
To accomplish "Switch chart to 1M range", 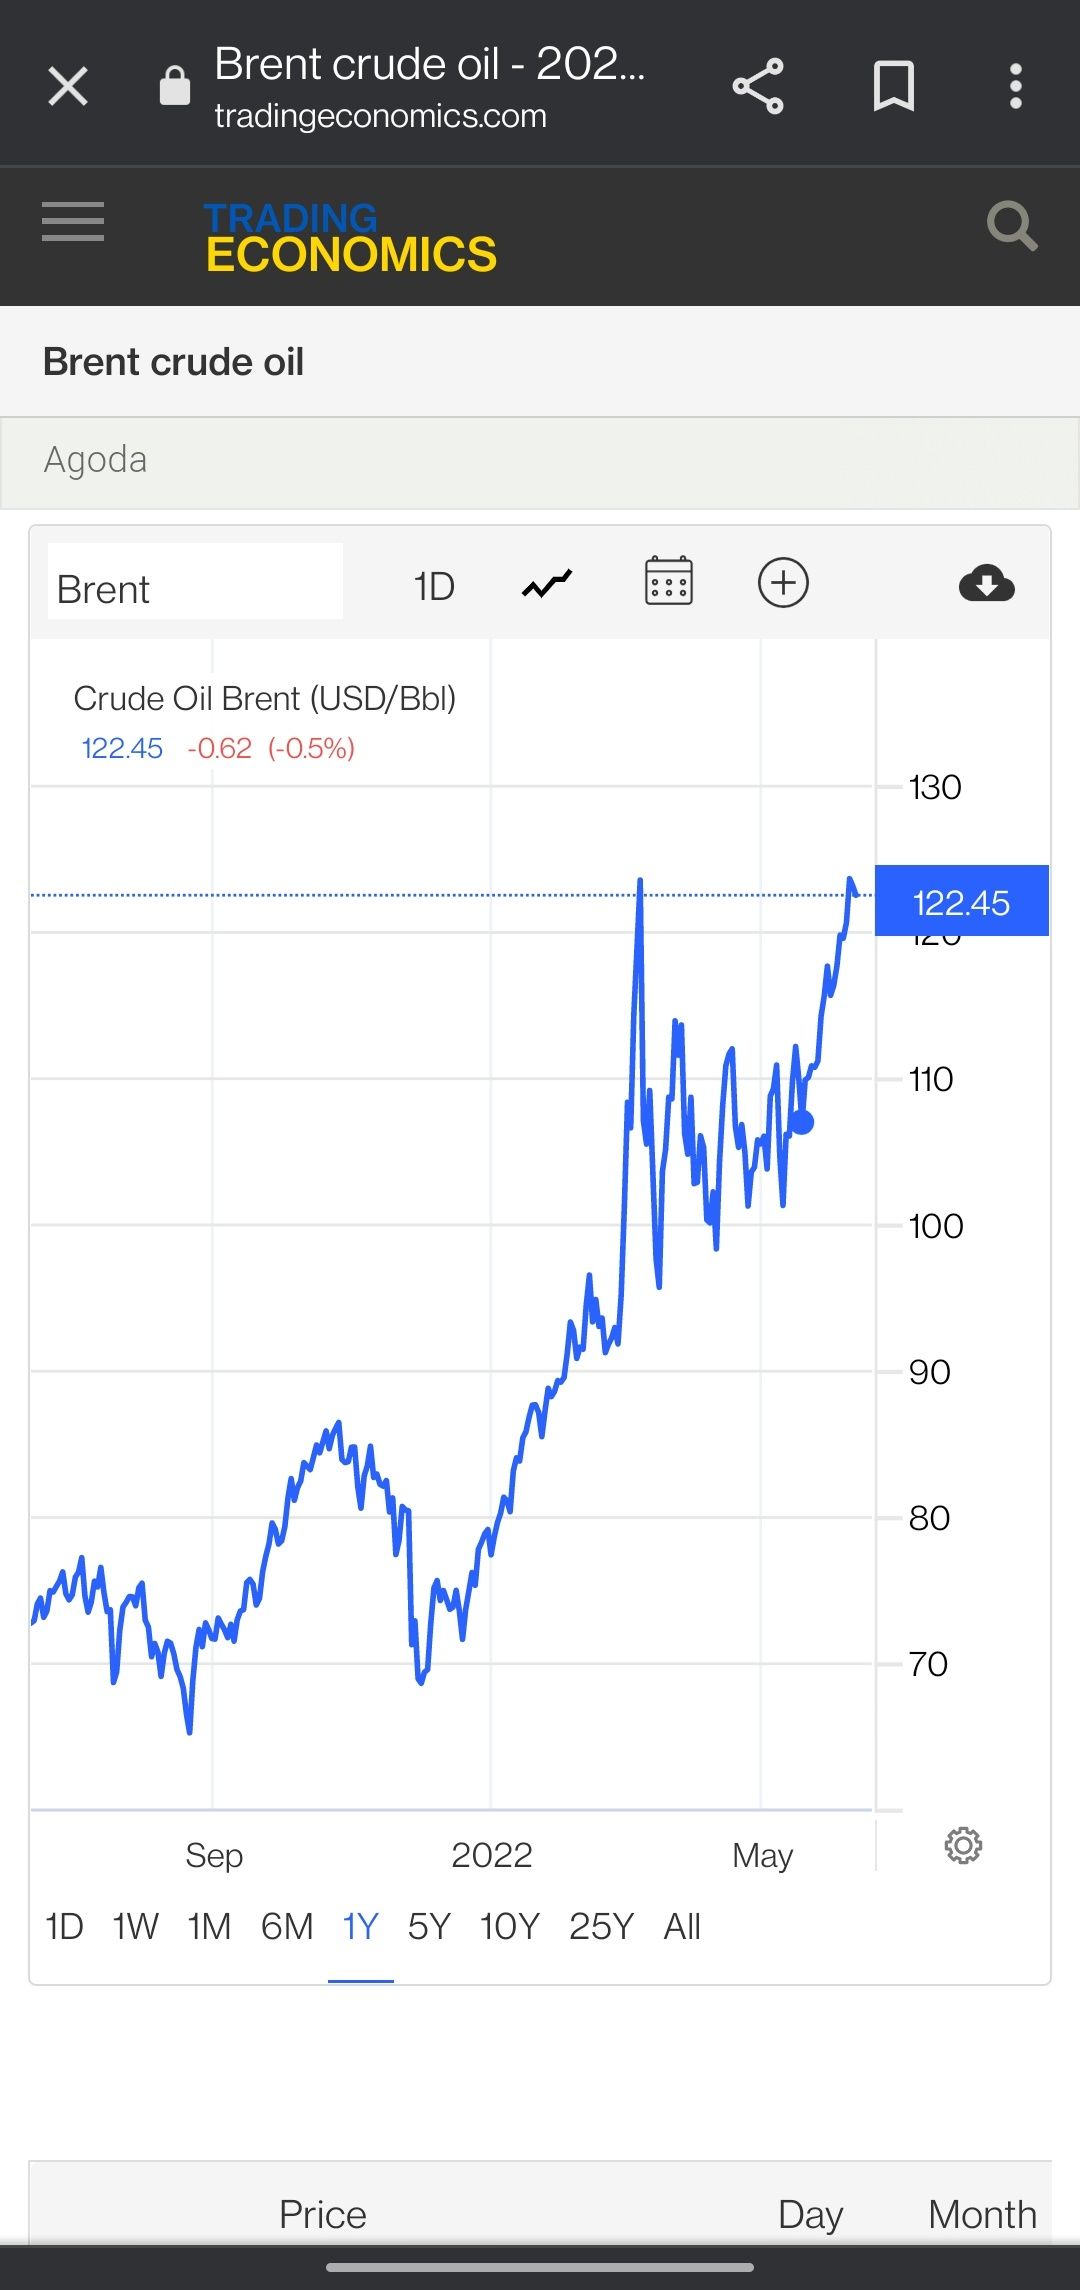I will pos(209,1926).
